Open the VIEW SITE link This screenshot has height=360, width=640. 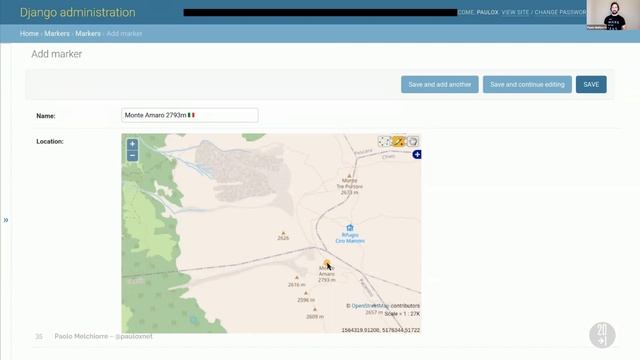(x=515, y=12)
